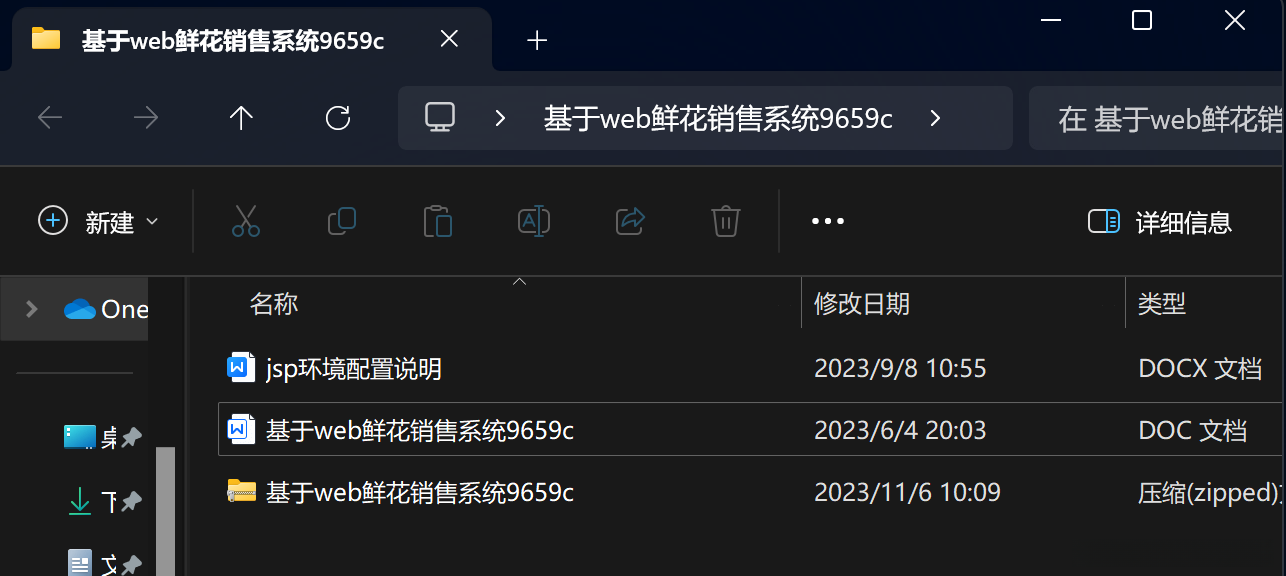Go up one folder level

(x=241, y=118)
